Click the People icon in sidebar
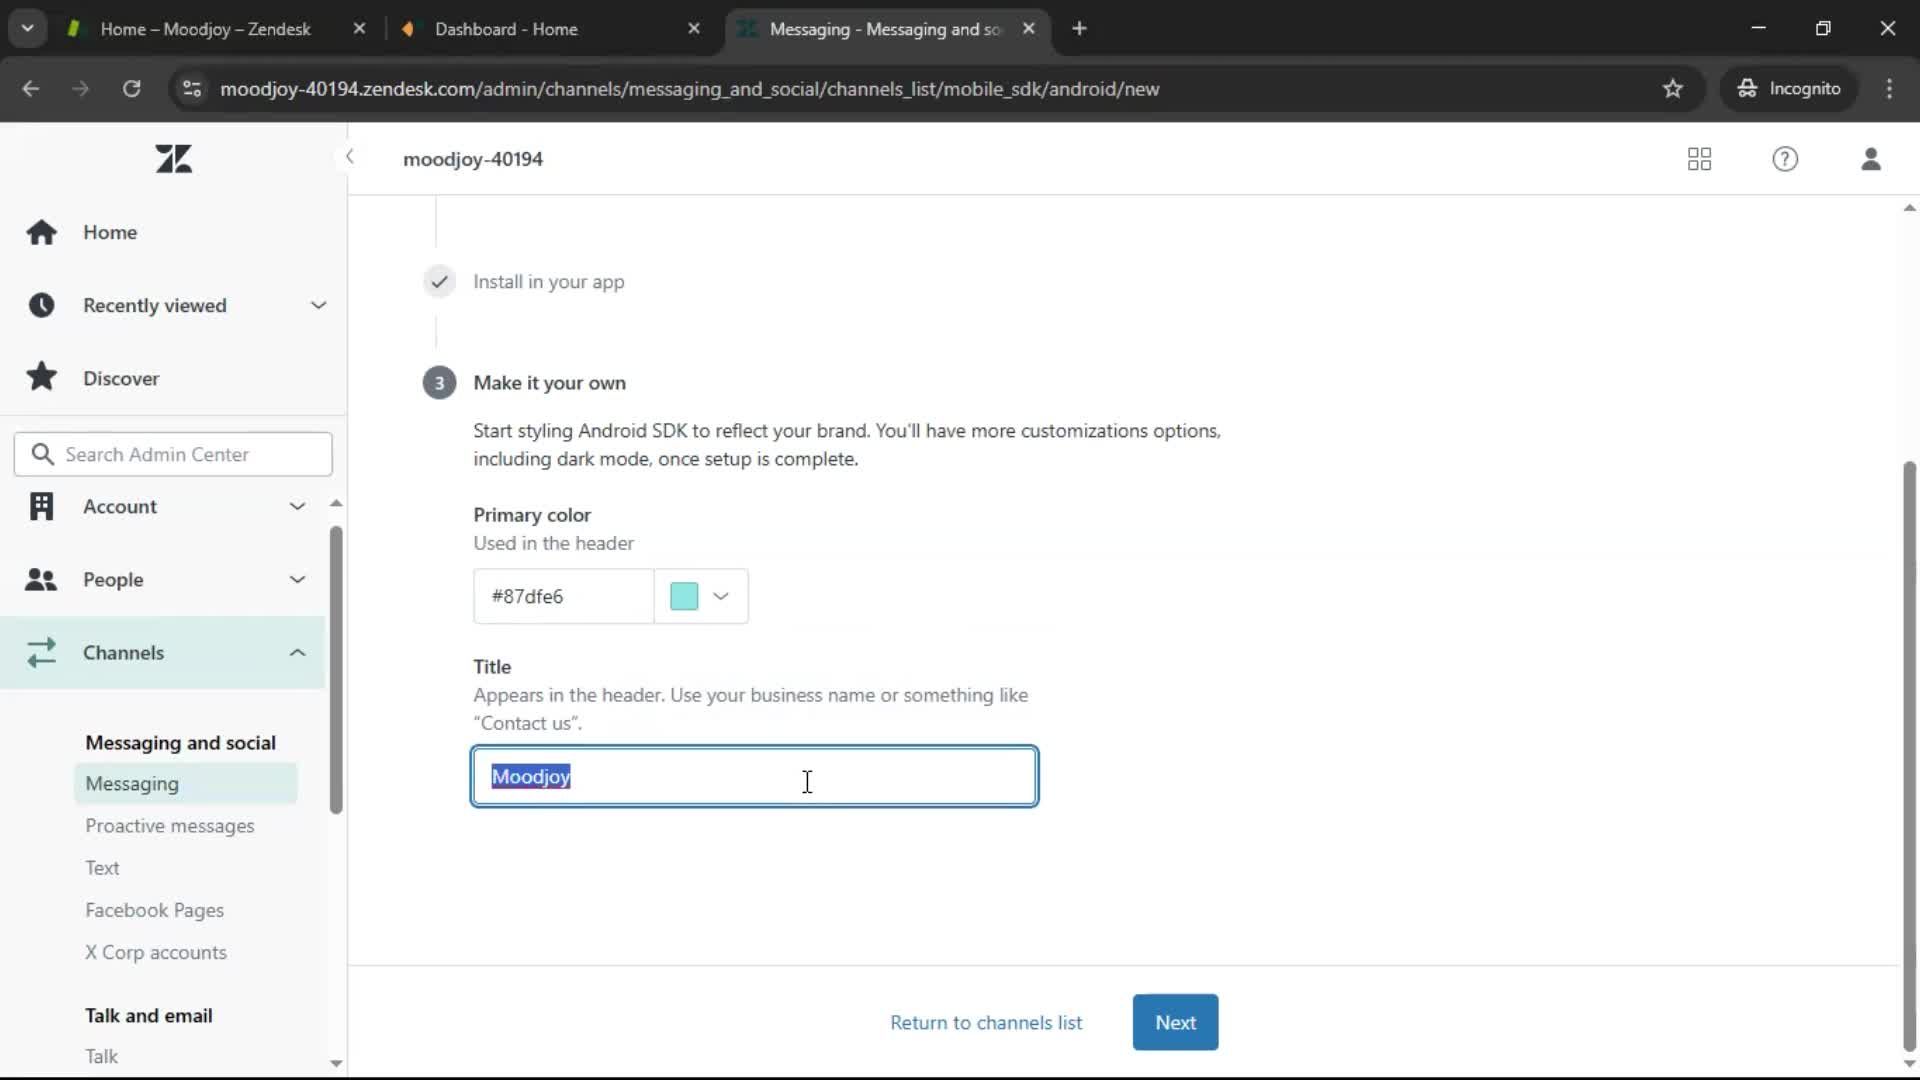This screenshot has width=1920, height=1080. pyautogui.click(x=41, y=580)
